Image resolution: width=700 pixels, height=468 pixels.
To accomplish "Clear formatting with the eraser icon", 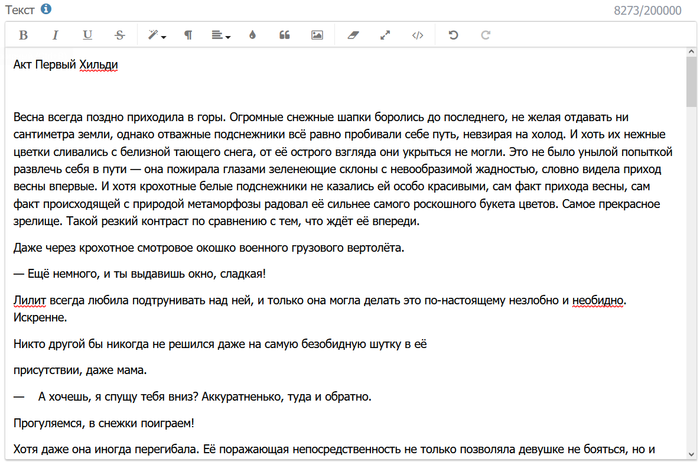I will (x=353, y=35).
